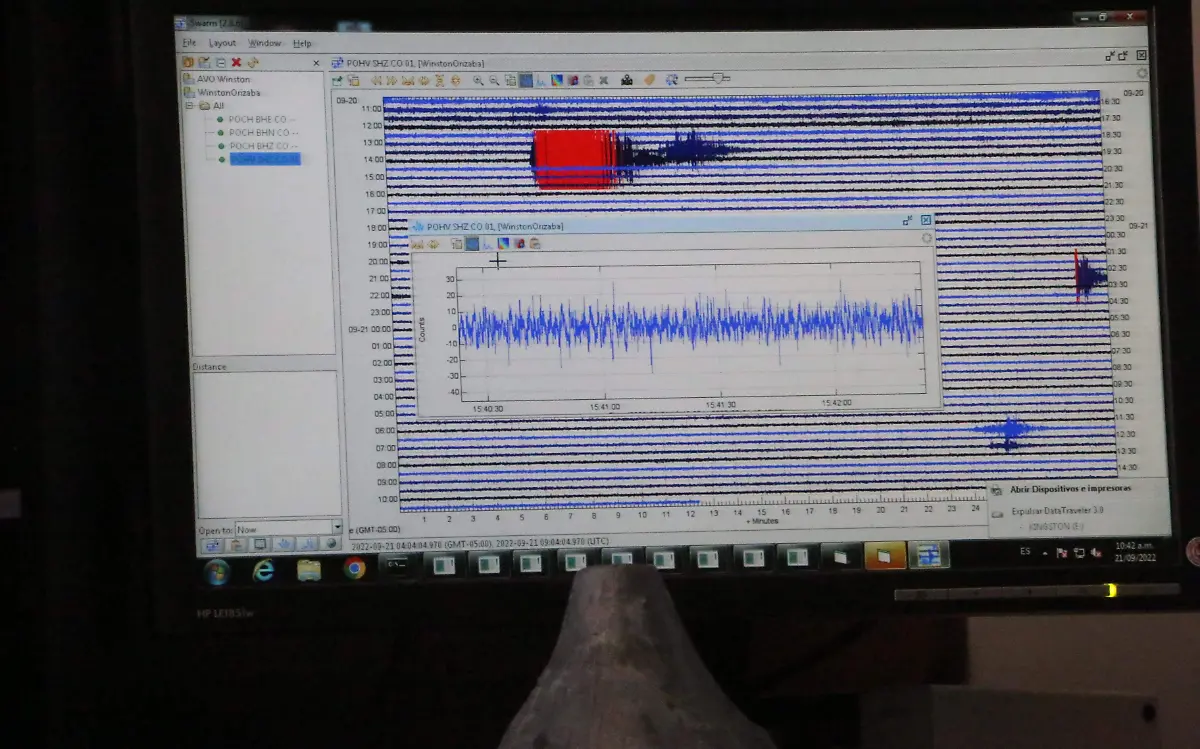The height and width of the screenshot is (749, 1200).
Task: Click the spectra view icon in wave window
Action: click(x=488, y=243)
